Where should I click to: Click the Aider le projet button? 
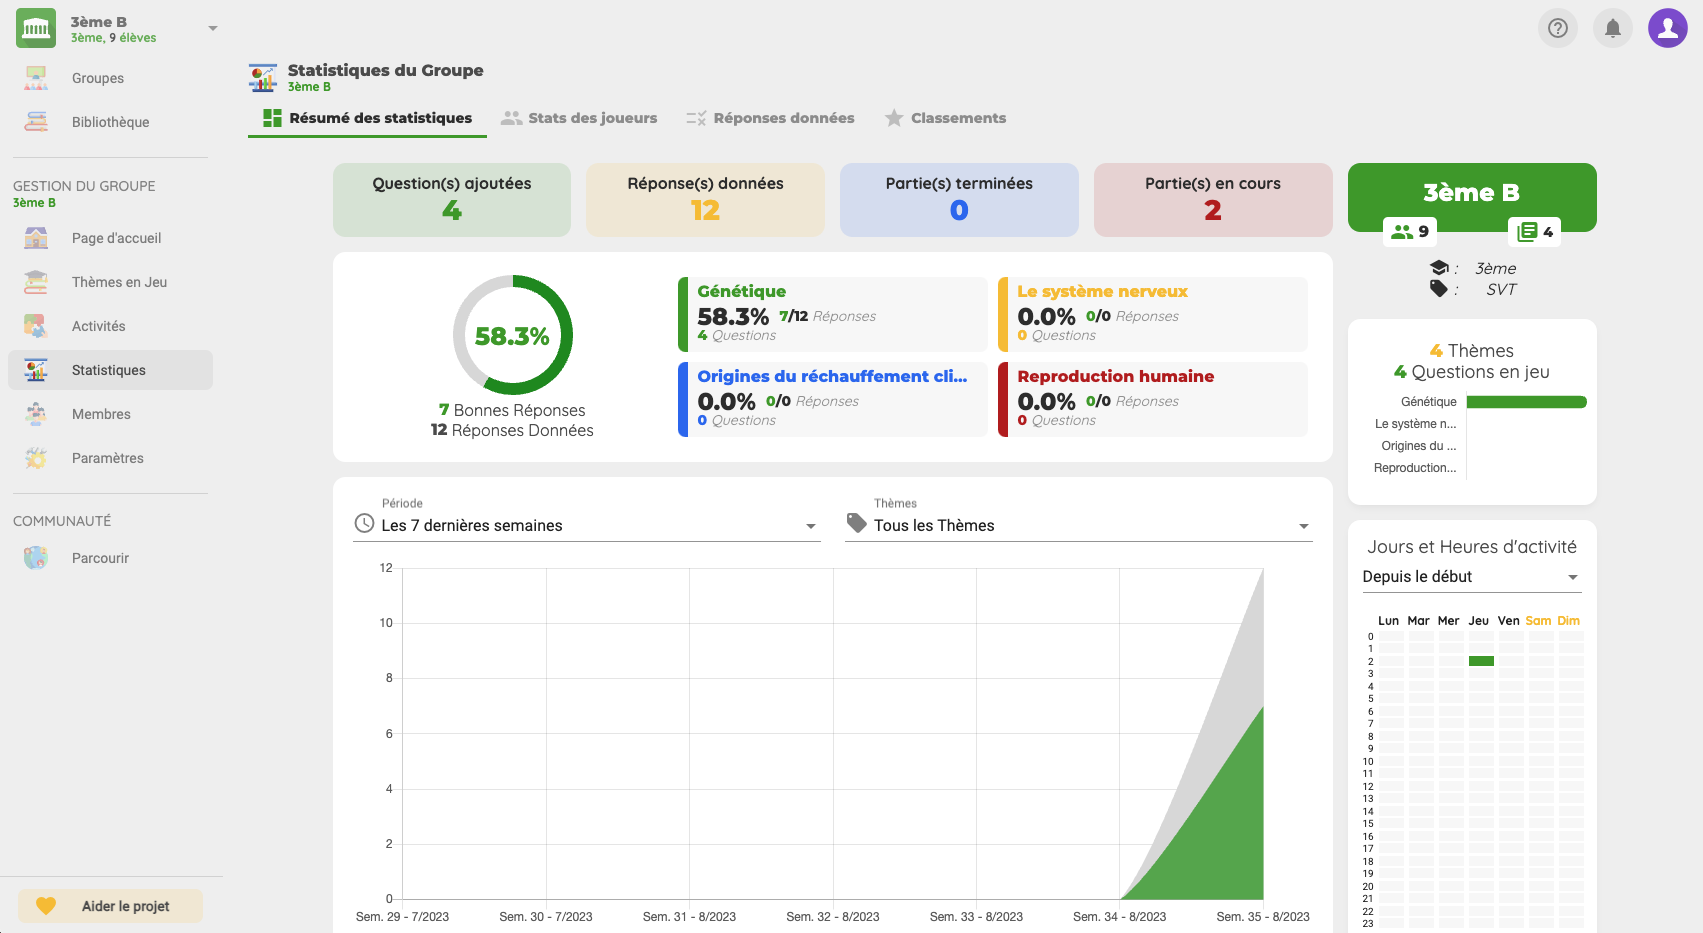111,906
